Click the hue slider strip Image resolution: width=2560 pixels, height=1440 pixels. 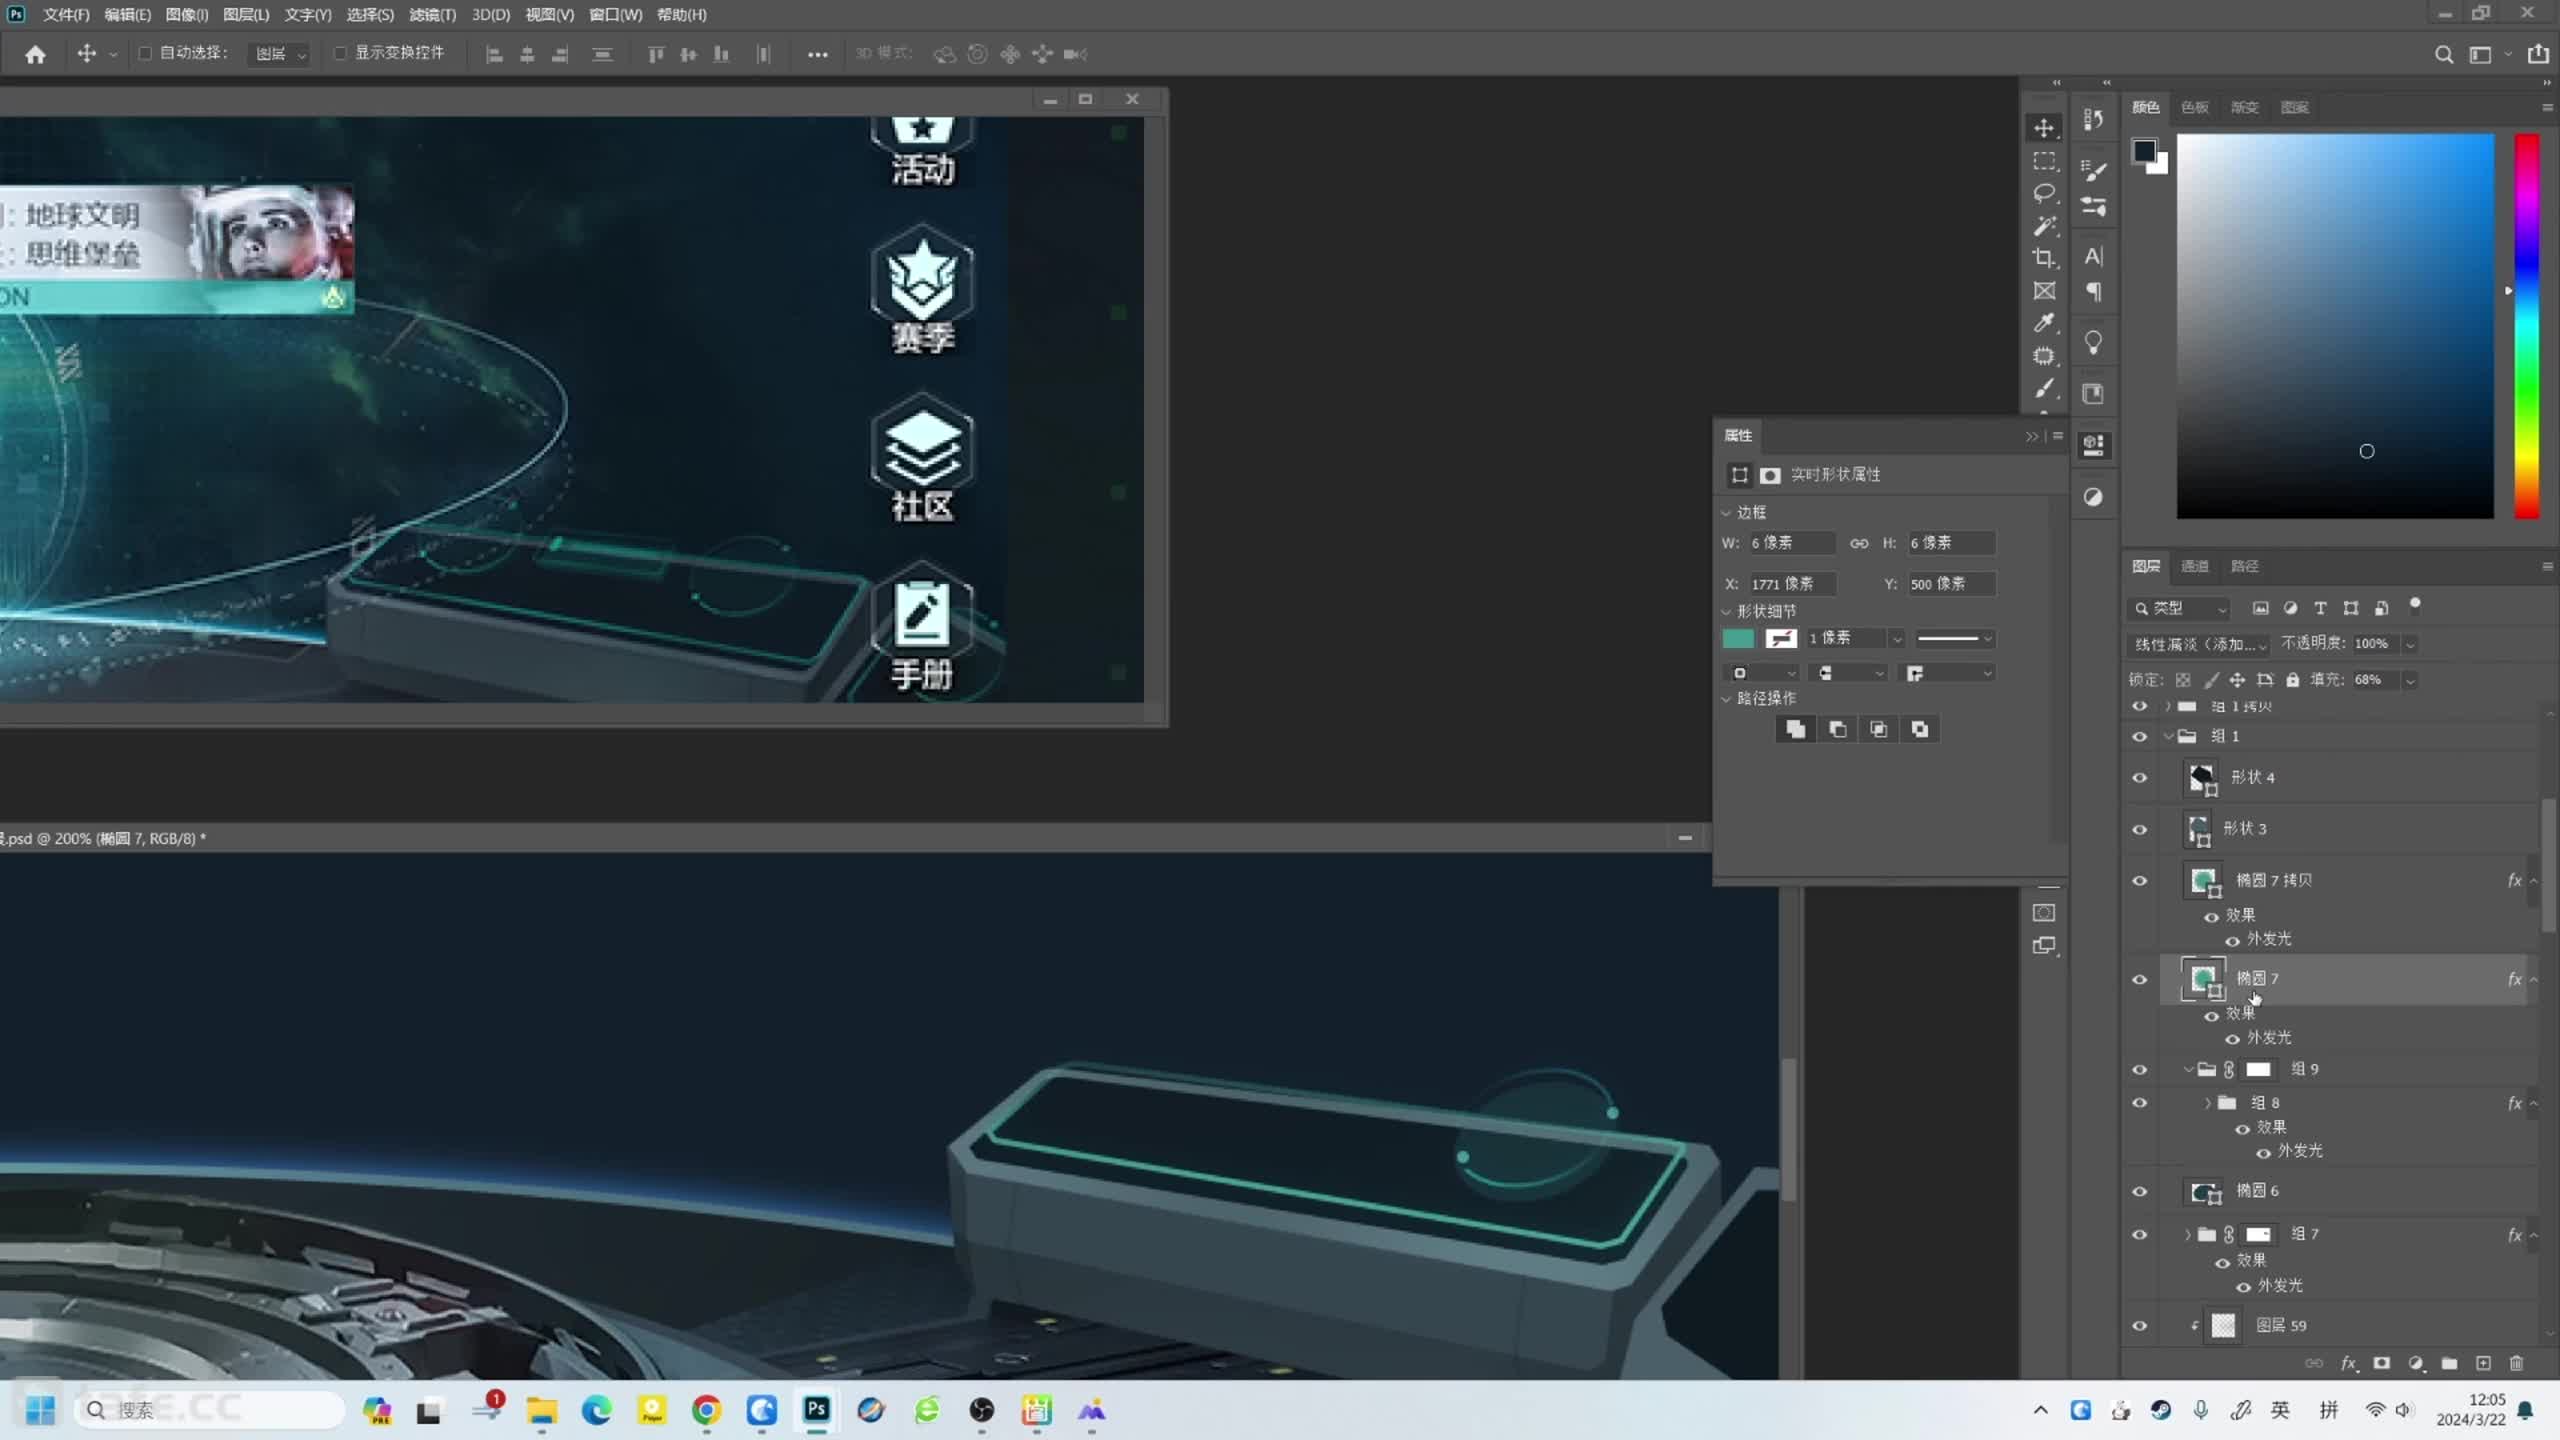tap(2527, 326)
